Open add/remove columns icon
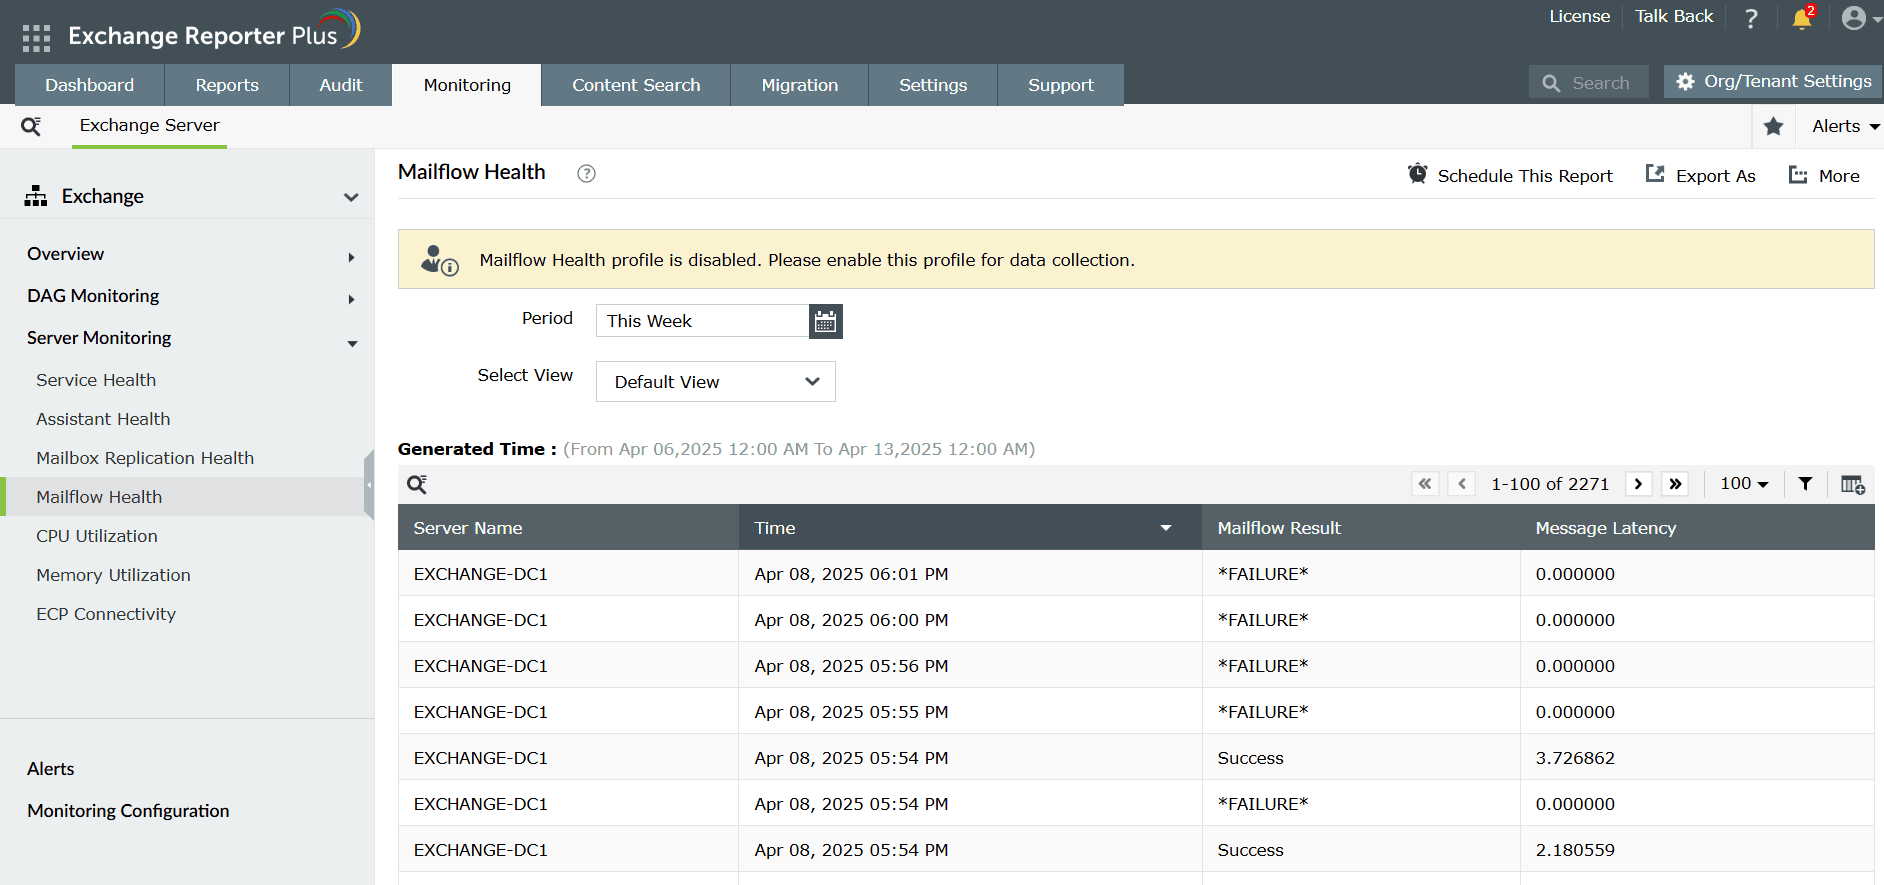This screenshot has height=885, width=1884. [1852, 484]
